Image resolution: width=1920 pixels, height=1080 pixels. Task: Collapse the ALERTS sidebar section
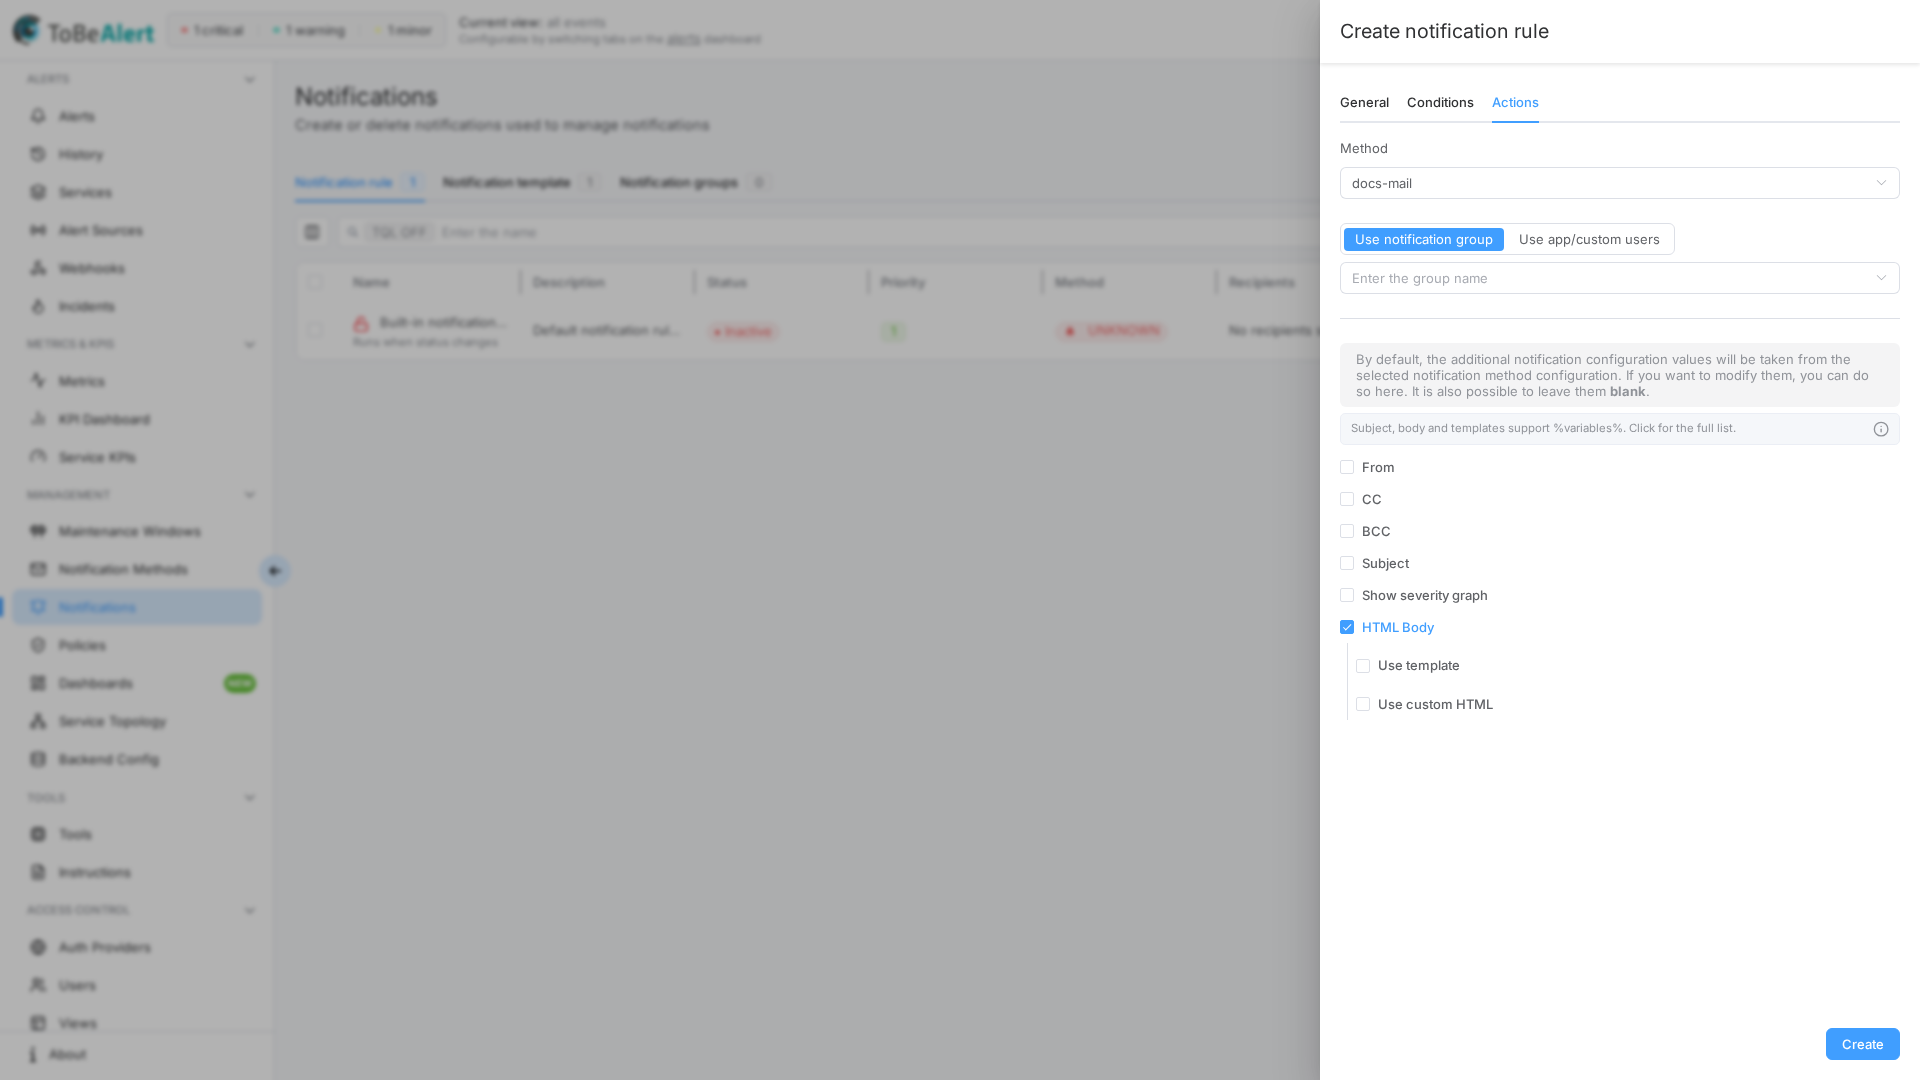(x=250, y=79)
